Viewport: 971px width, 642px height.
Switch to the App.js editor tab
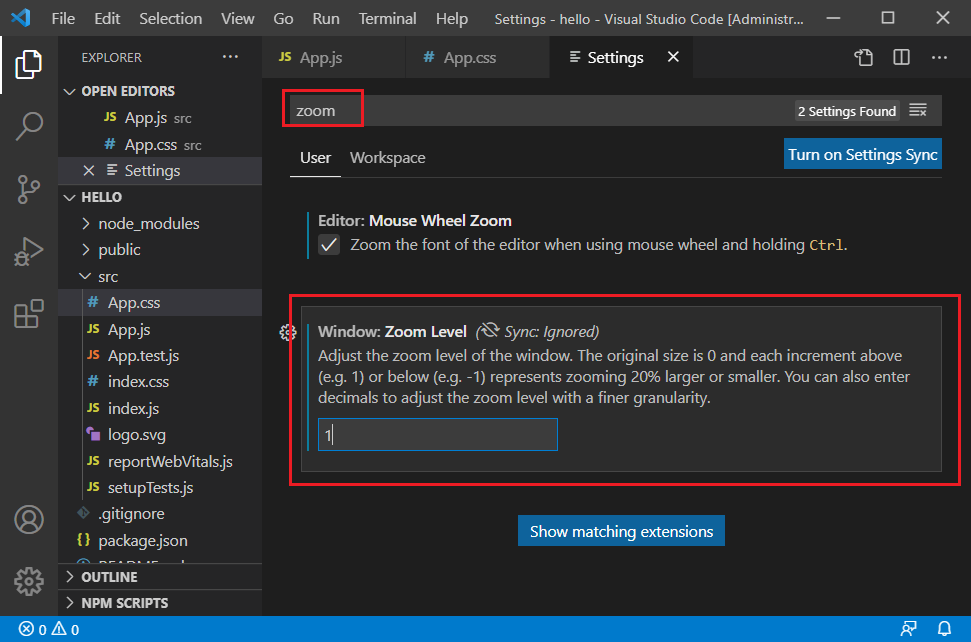(334, 58)
